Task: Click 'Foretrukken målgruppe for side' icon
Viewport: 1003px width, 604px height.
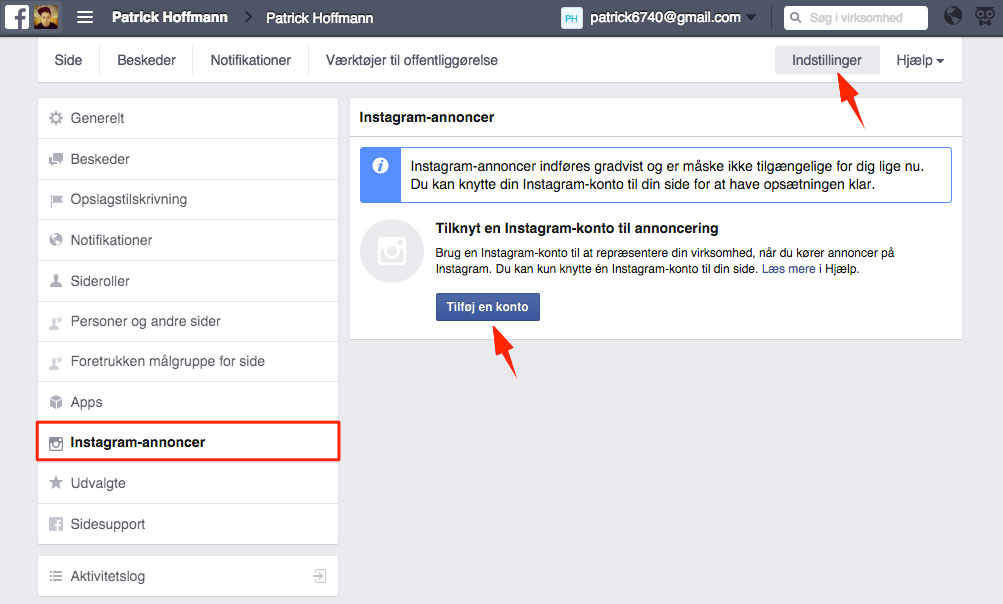Action: click(x=56, y=363)
